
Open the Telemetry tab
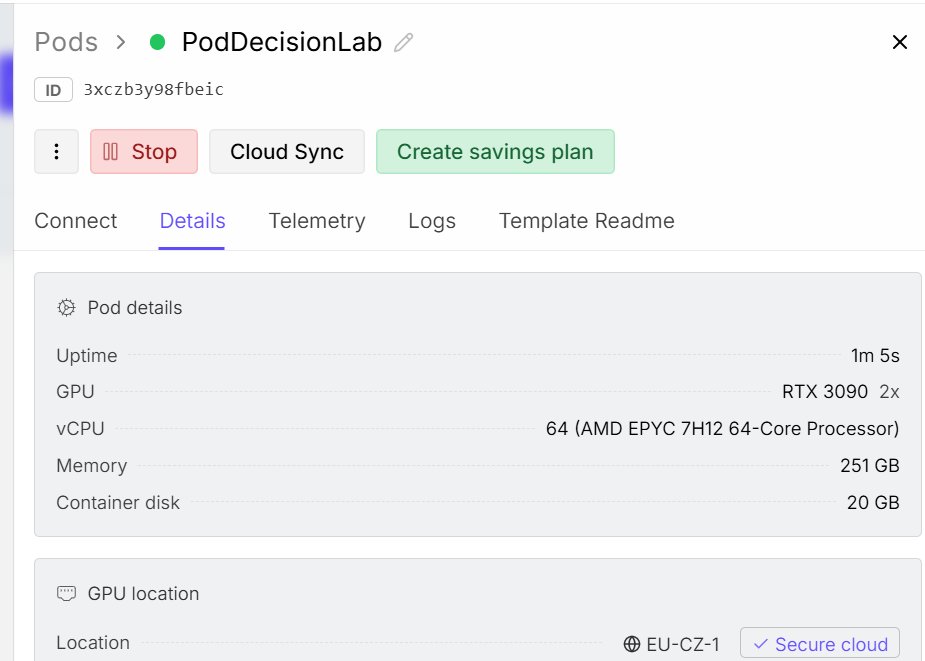point(317,221)
